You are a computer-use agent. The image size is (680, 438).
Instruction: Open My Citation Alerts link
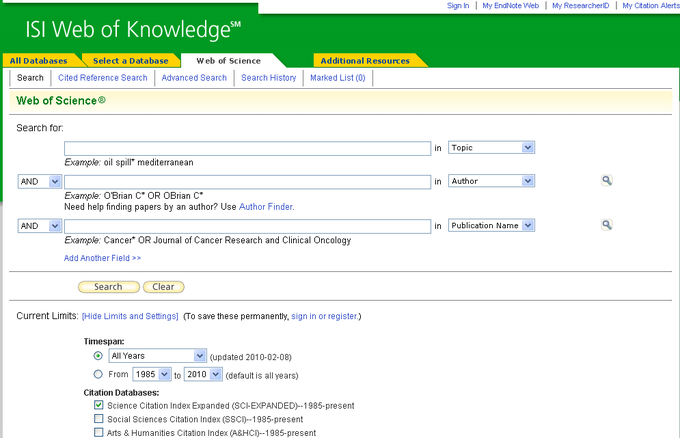(651, 6)
